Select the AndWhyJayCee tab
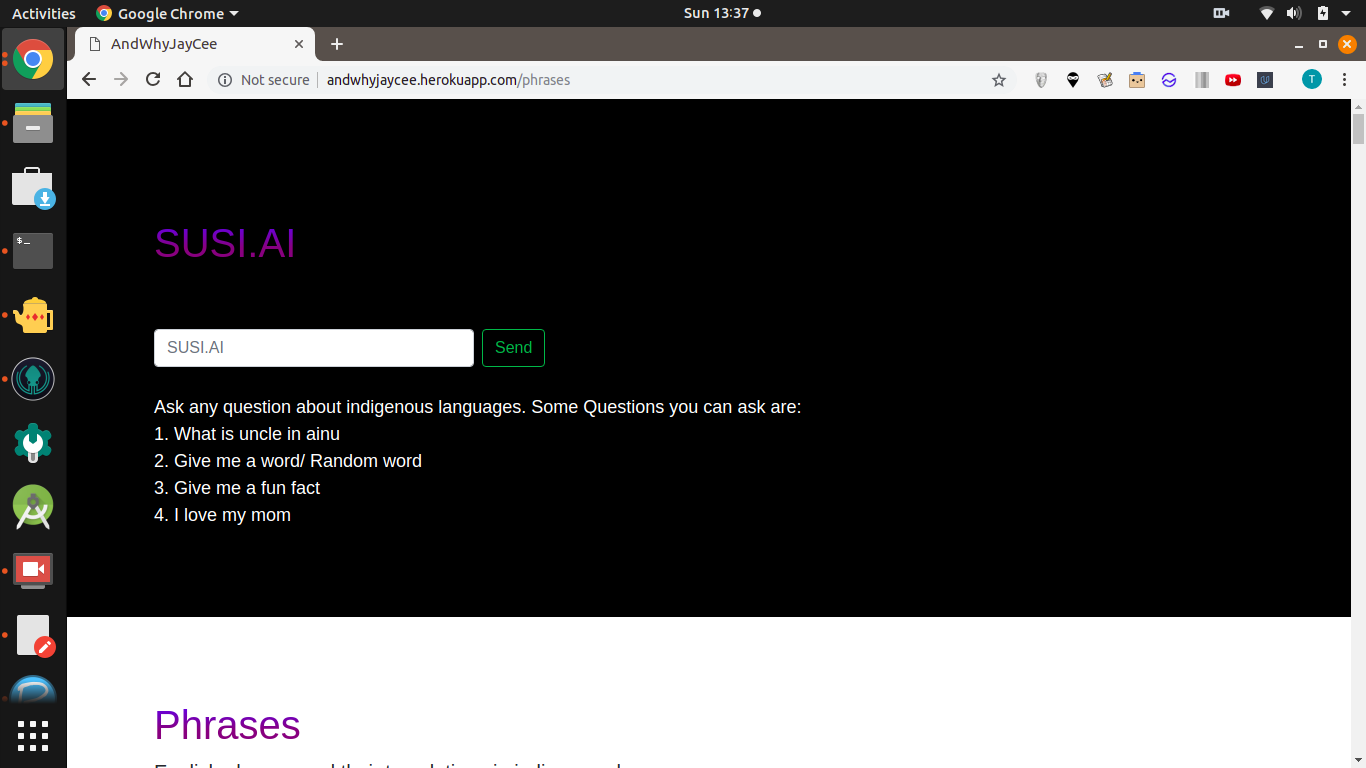This screenshot has height=768, width=1366. tap(195, 44)
